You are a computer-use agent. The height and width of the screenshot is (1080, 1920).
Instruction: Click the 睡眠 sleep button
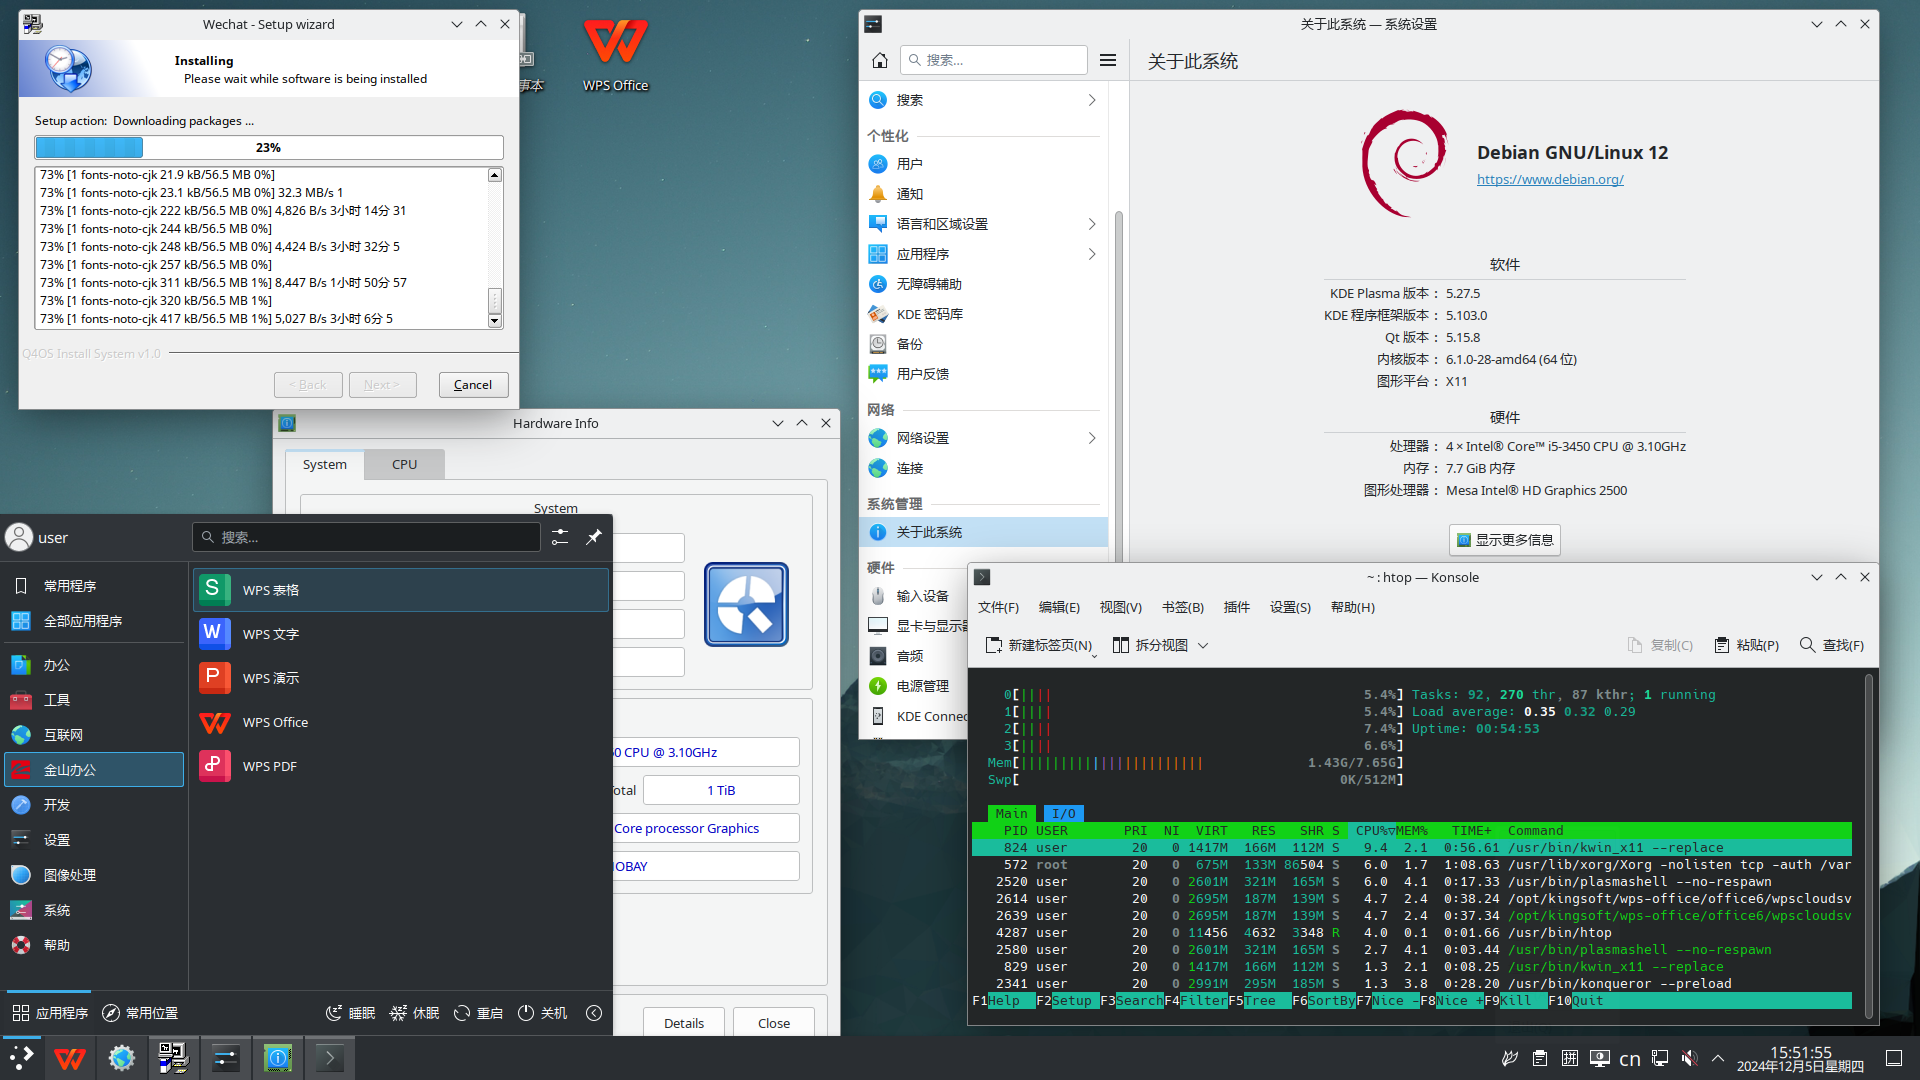(350, 1013)
